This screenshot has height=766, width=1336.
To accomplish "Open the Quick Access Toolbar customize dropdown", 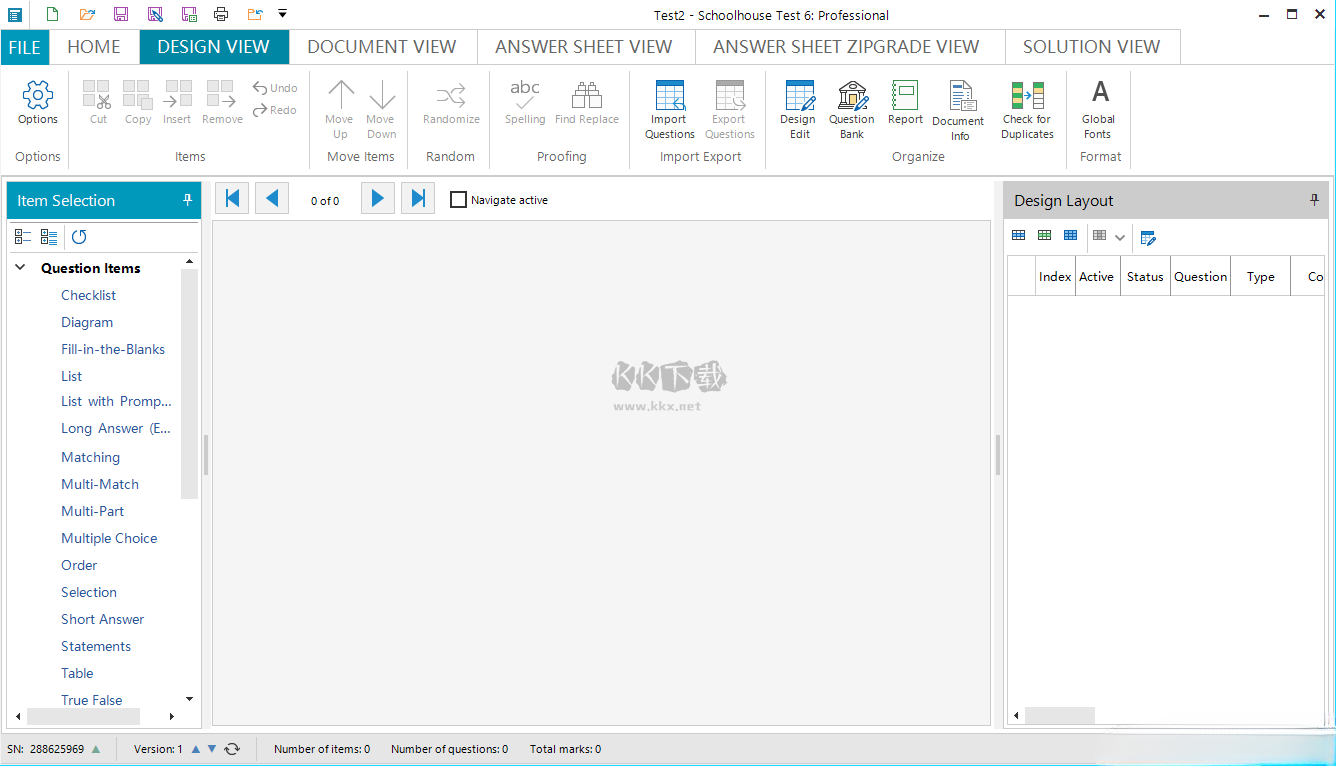I will pos(283,14).
